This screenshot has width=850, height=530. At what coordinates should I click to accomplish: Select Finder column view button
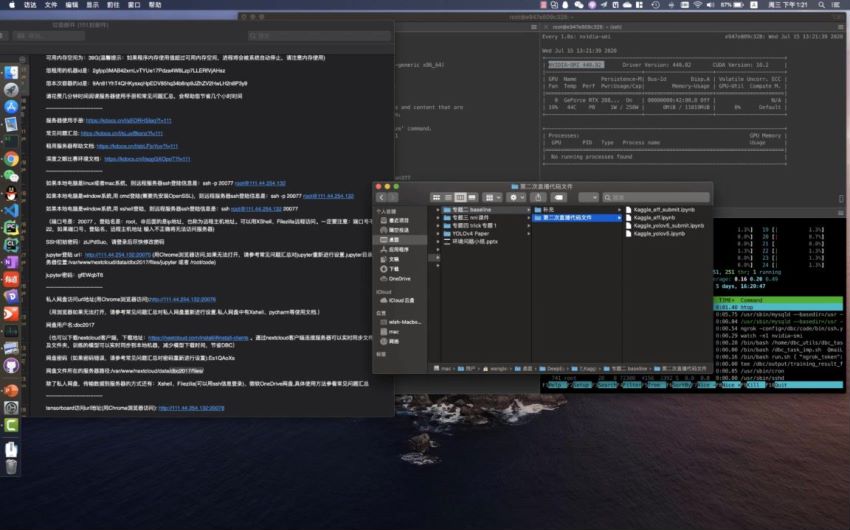(x=460, y=197)
